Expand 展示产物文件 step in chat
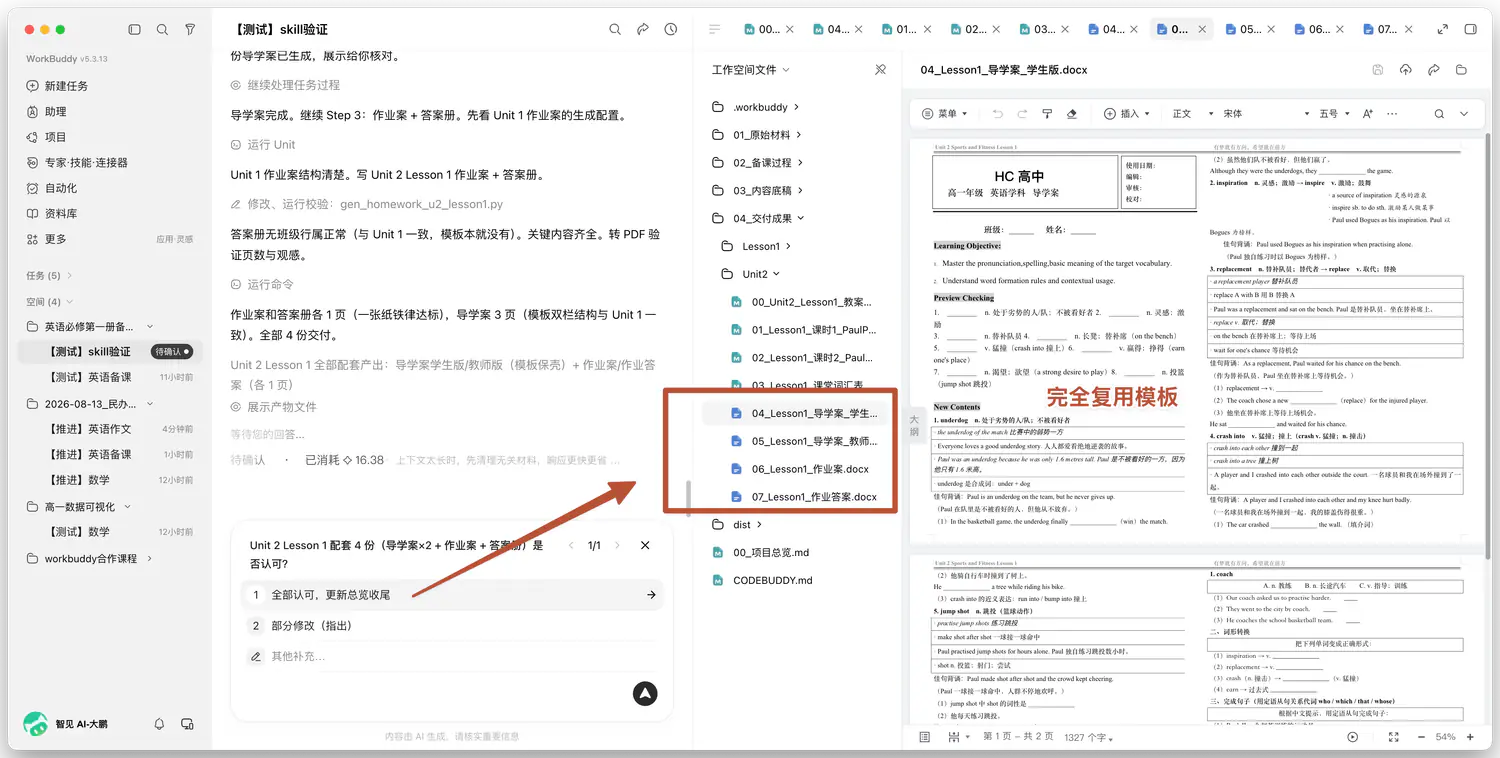The image size is (1500, 758). tap(273, 407)
